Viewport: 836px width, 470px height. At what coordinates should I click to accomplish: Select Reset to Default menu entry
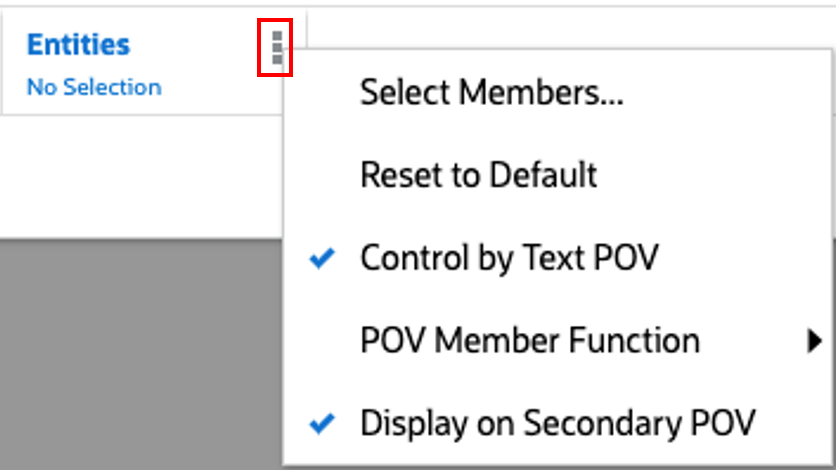point(478,176)
